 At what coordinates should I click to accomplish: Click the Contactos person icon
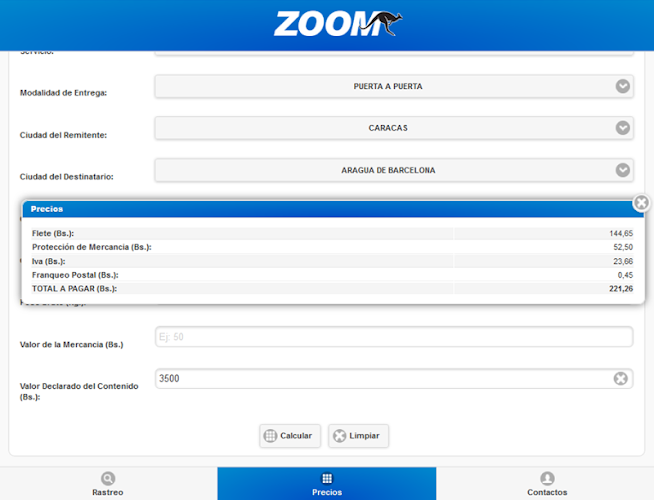click(x=547, y=478)
